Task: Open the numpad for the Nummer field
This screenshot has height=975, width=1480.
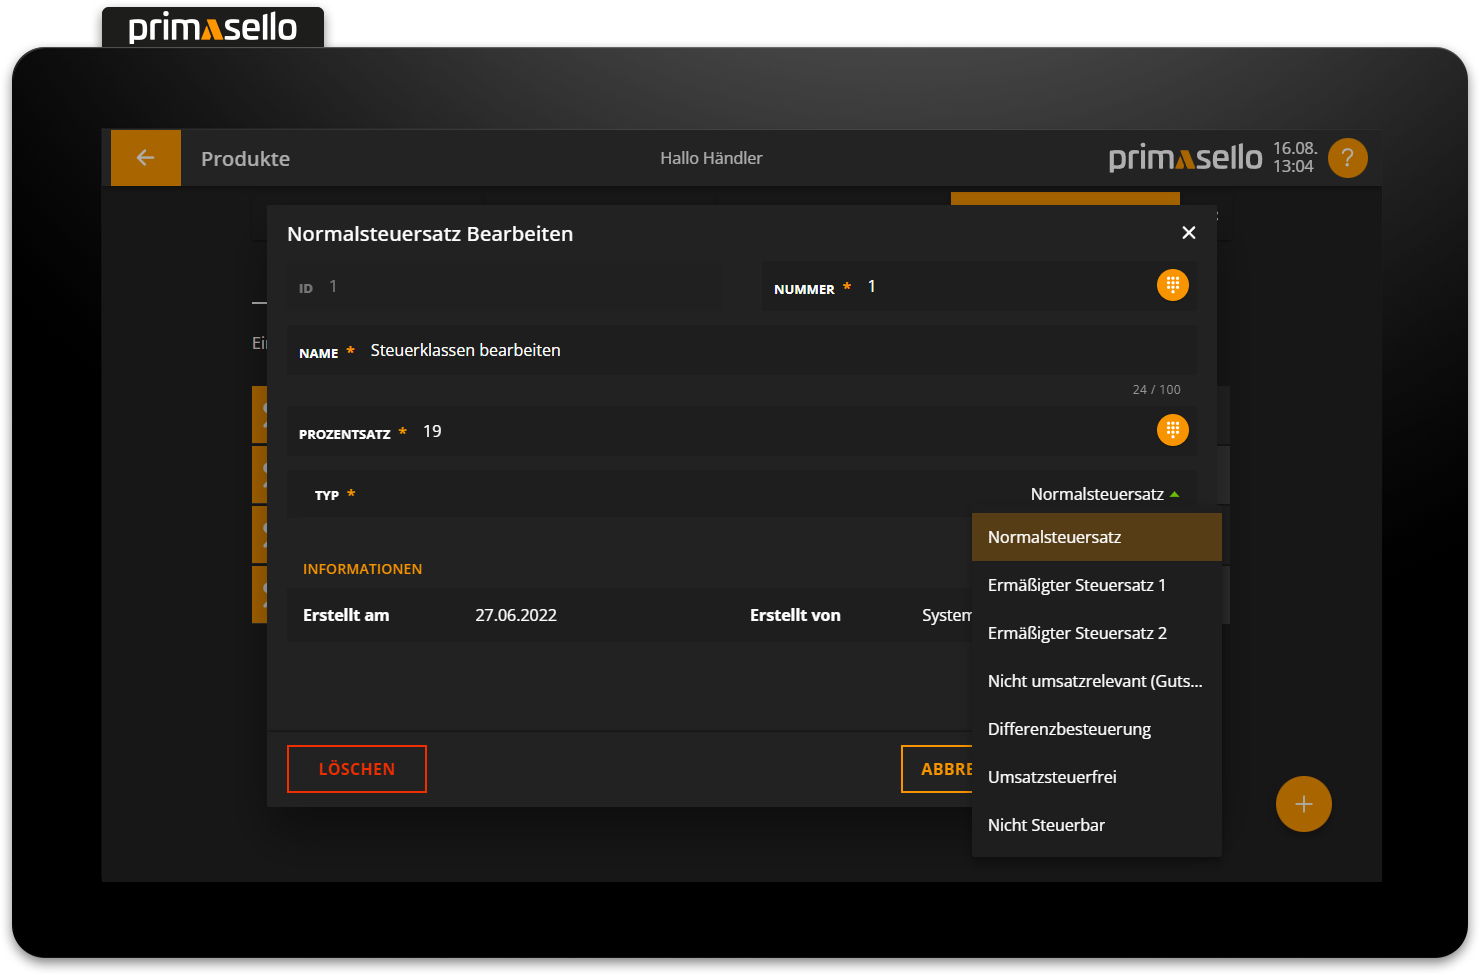Action: tap(1172, 286)
